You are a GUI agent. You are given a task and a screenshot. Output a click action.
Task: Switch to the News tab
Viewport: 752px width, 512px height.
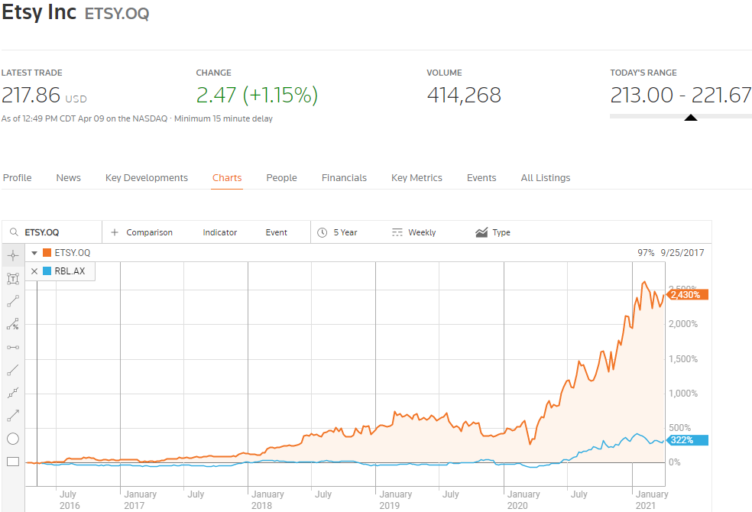[x=68, y=178]
